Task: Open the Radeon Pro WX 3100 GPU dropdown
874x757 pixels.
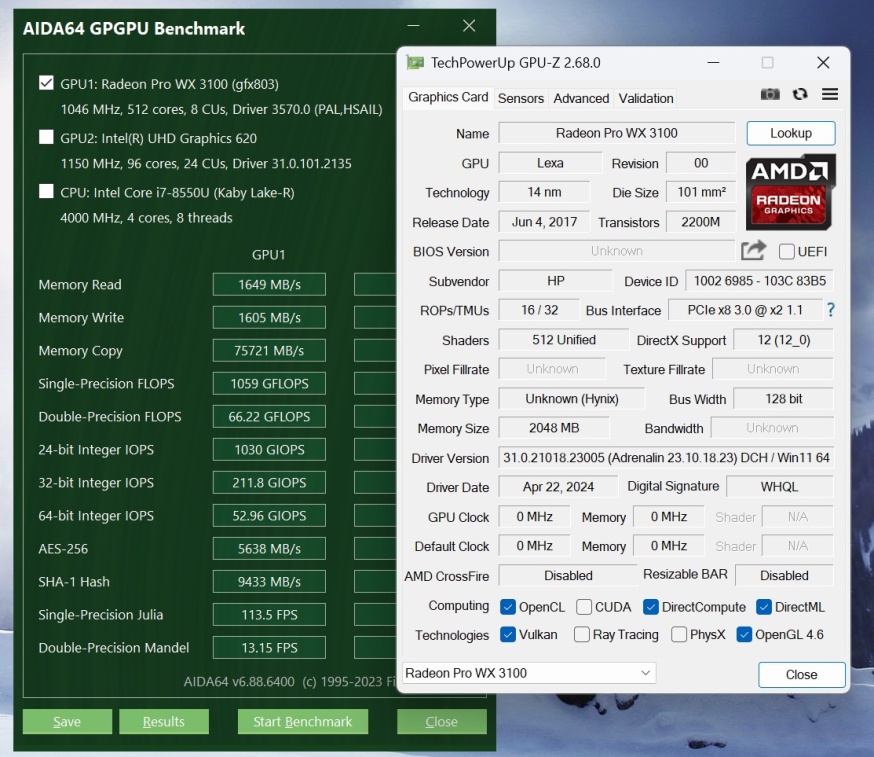Action: click(528, 673)
